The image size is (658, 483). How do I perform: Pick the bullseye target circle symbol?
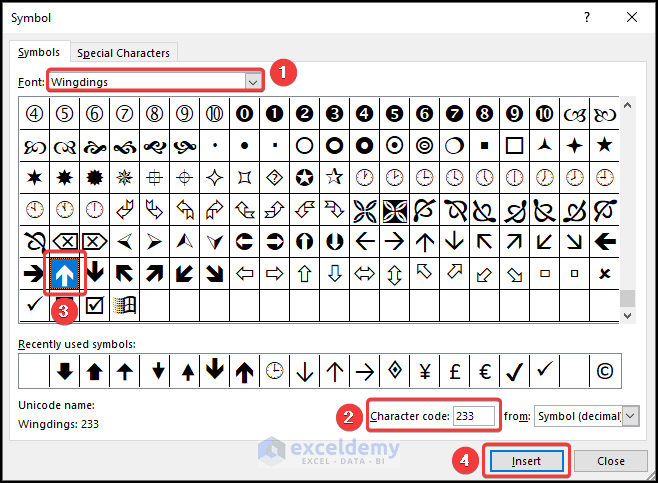click(x=424, y=145)
